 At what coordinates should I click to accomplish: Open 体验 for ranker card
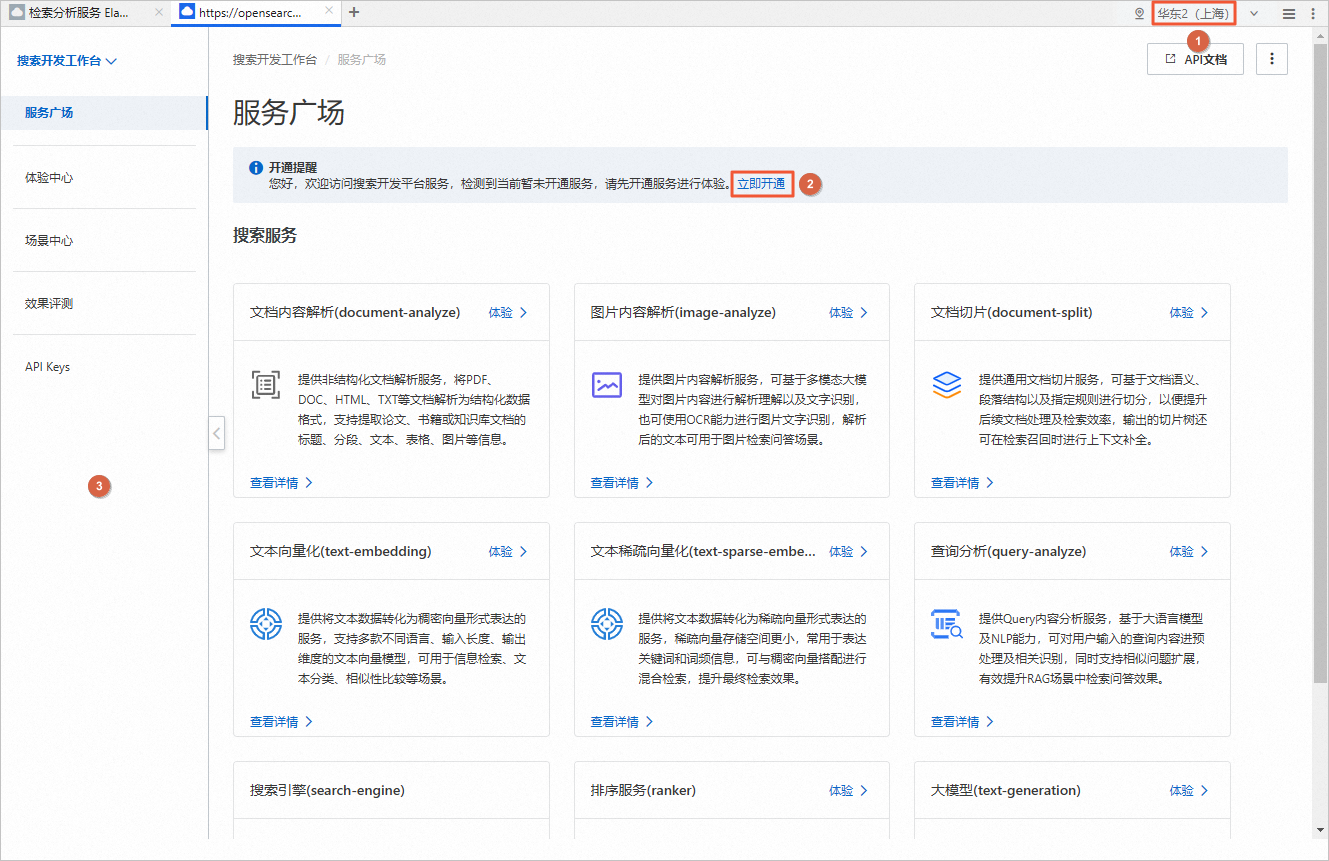[849, 791]
